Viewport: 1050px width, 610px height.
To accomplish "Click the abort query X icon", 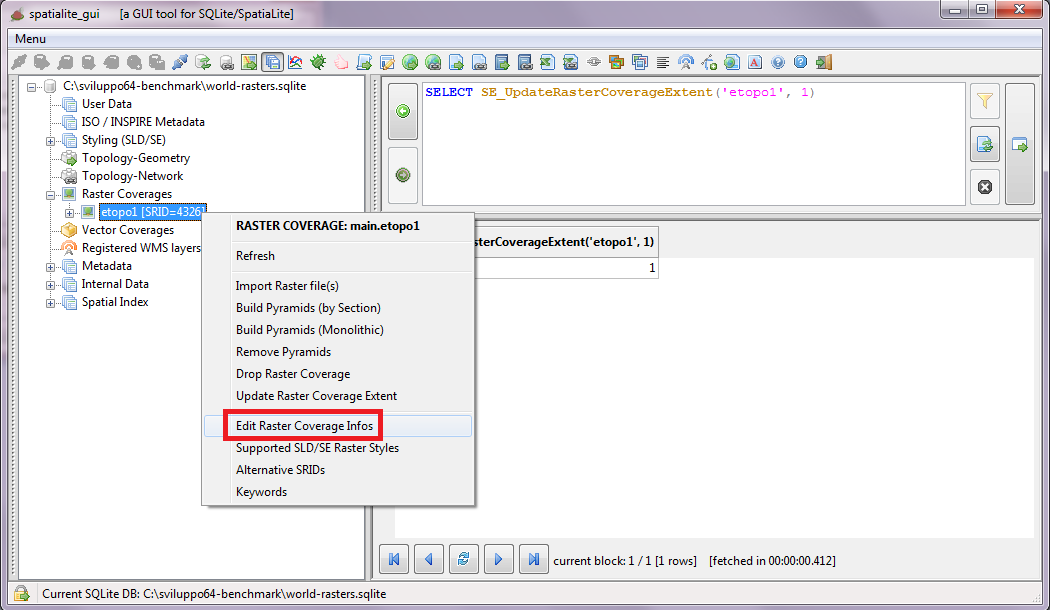I will point(984,187).
